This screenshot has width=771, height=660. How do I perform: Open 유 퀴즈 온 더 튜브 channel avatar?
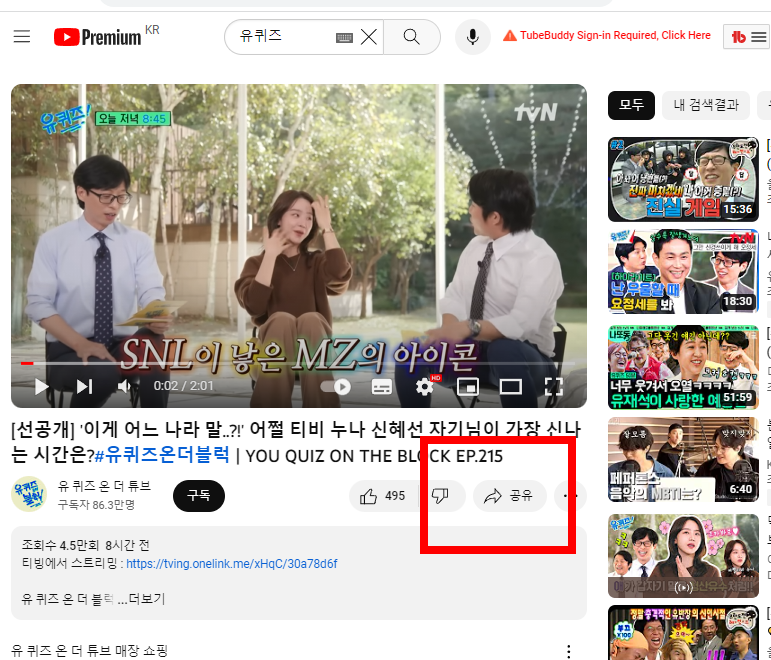point(29,495)
